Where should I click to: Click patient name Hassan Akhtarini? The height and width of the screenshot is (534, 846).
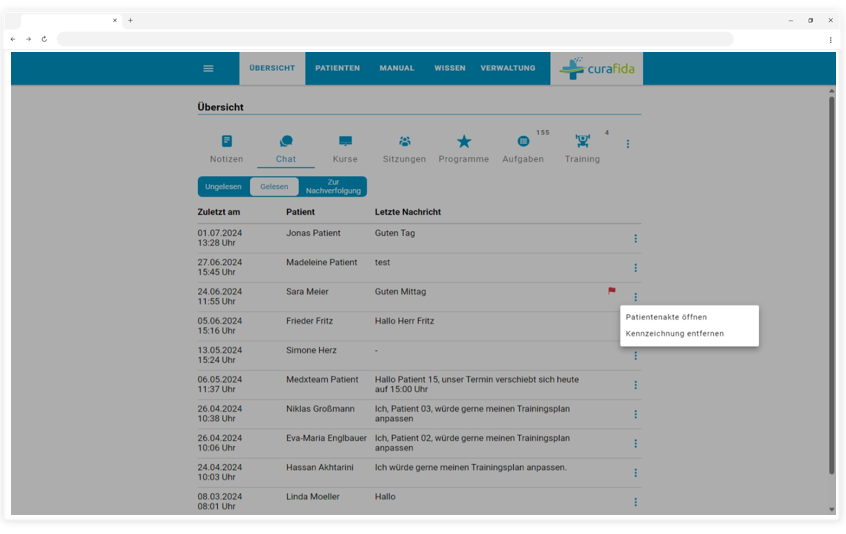click(320, 467)
